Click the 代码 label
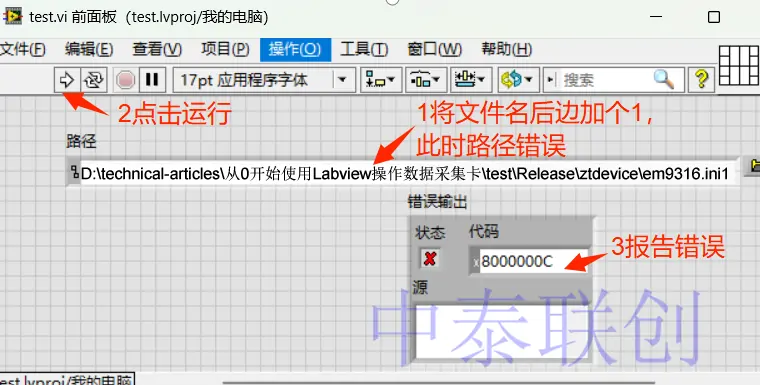The height and width of the screenshot is (385, 760). click(483, 231)
